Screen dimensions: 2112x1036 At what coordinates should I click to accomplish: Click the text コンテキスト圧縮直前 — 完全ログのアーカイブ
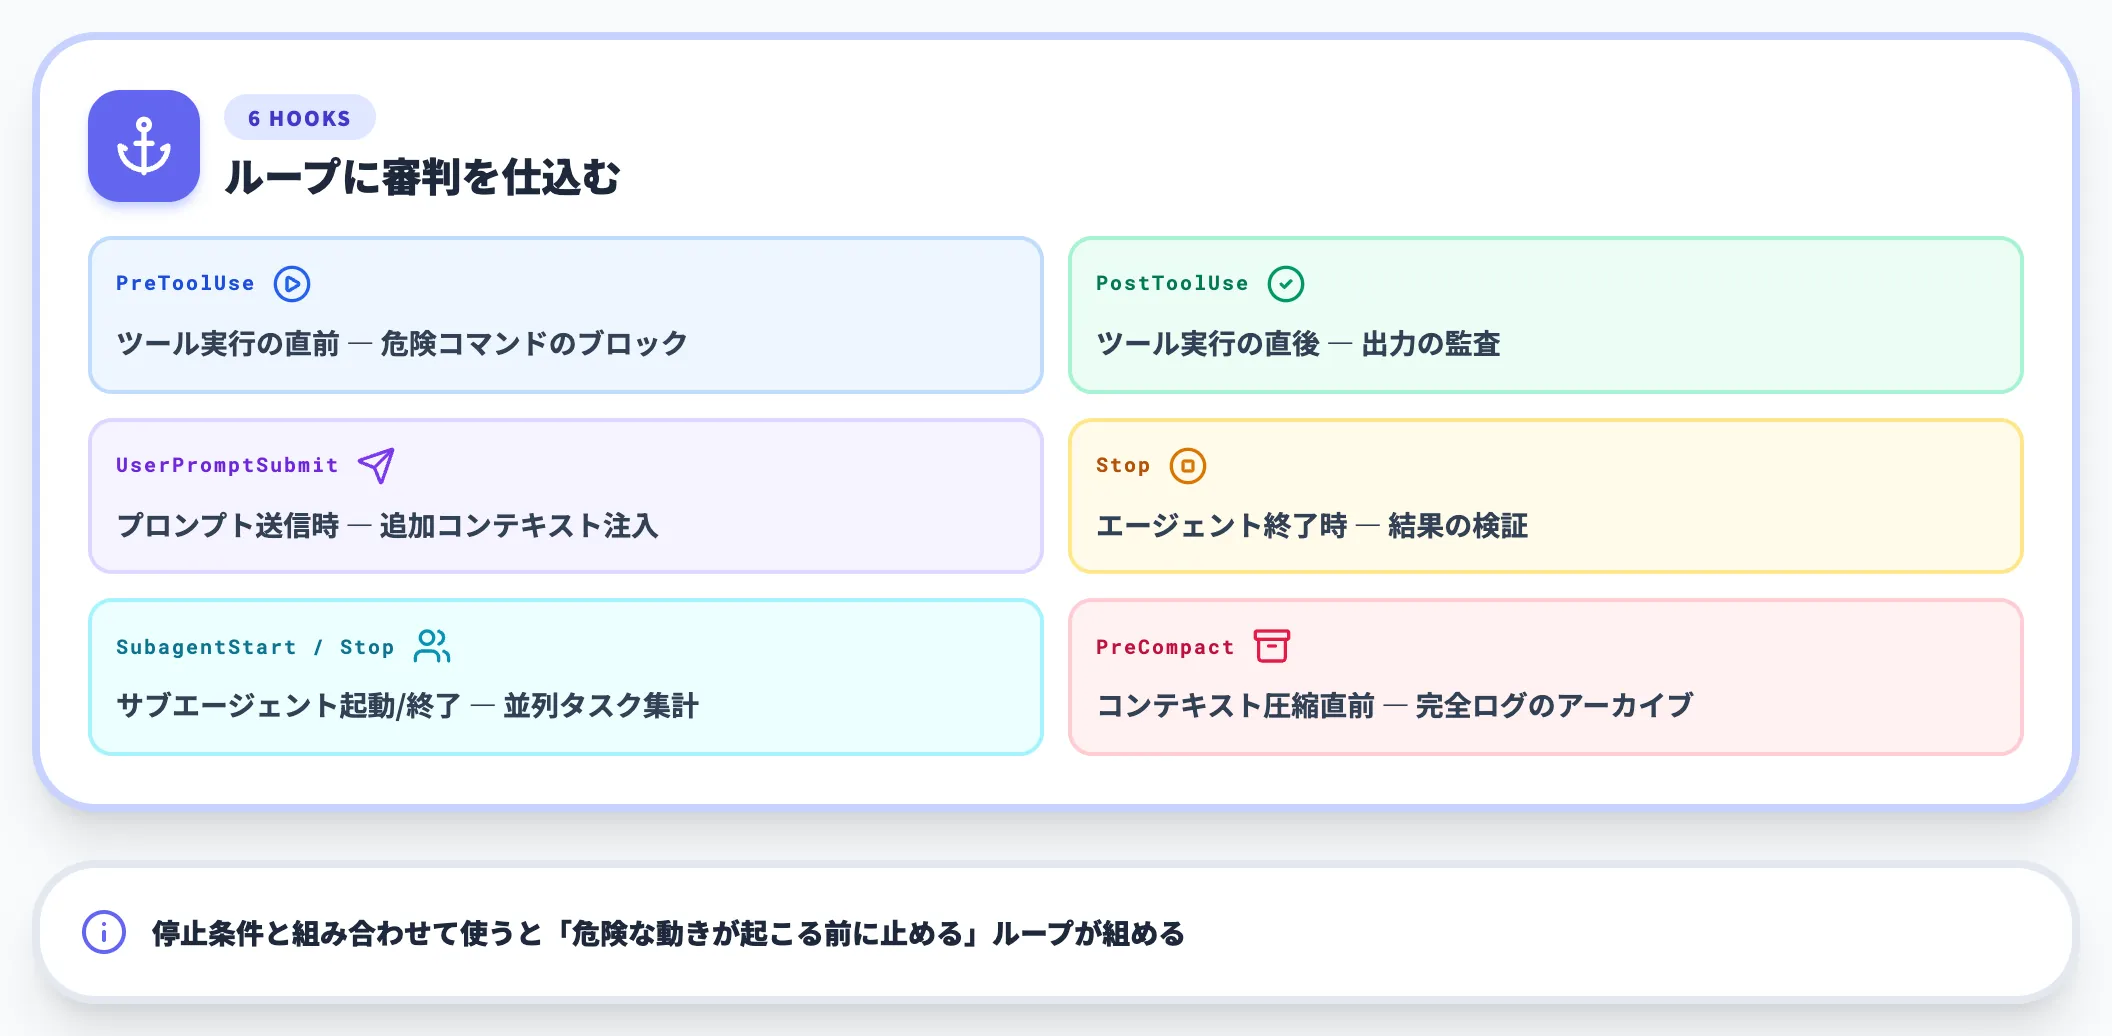1395,706
